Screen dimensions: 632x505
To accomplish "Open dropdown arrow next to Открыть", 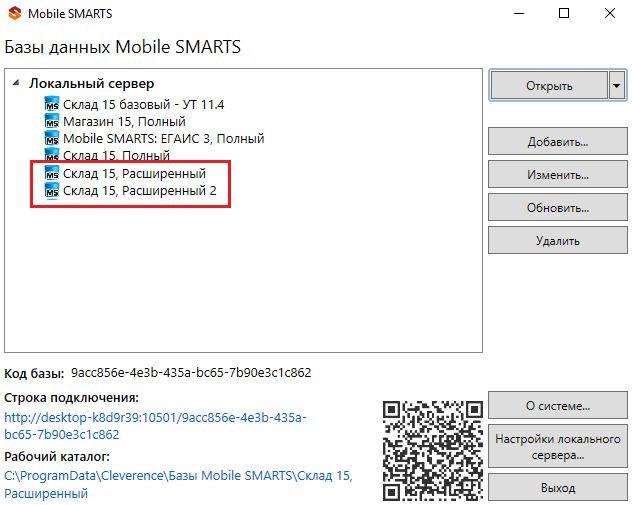I will pos(617,86).
